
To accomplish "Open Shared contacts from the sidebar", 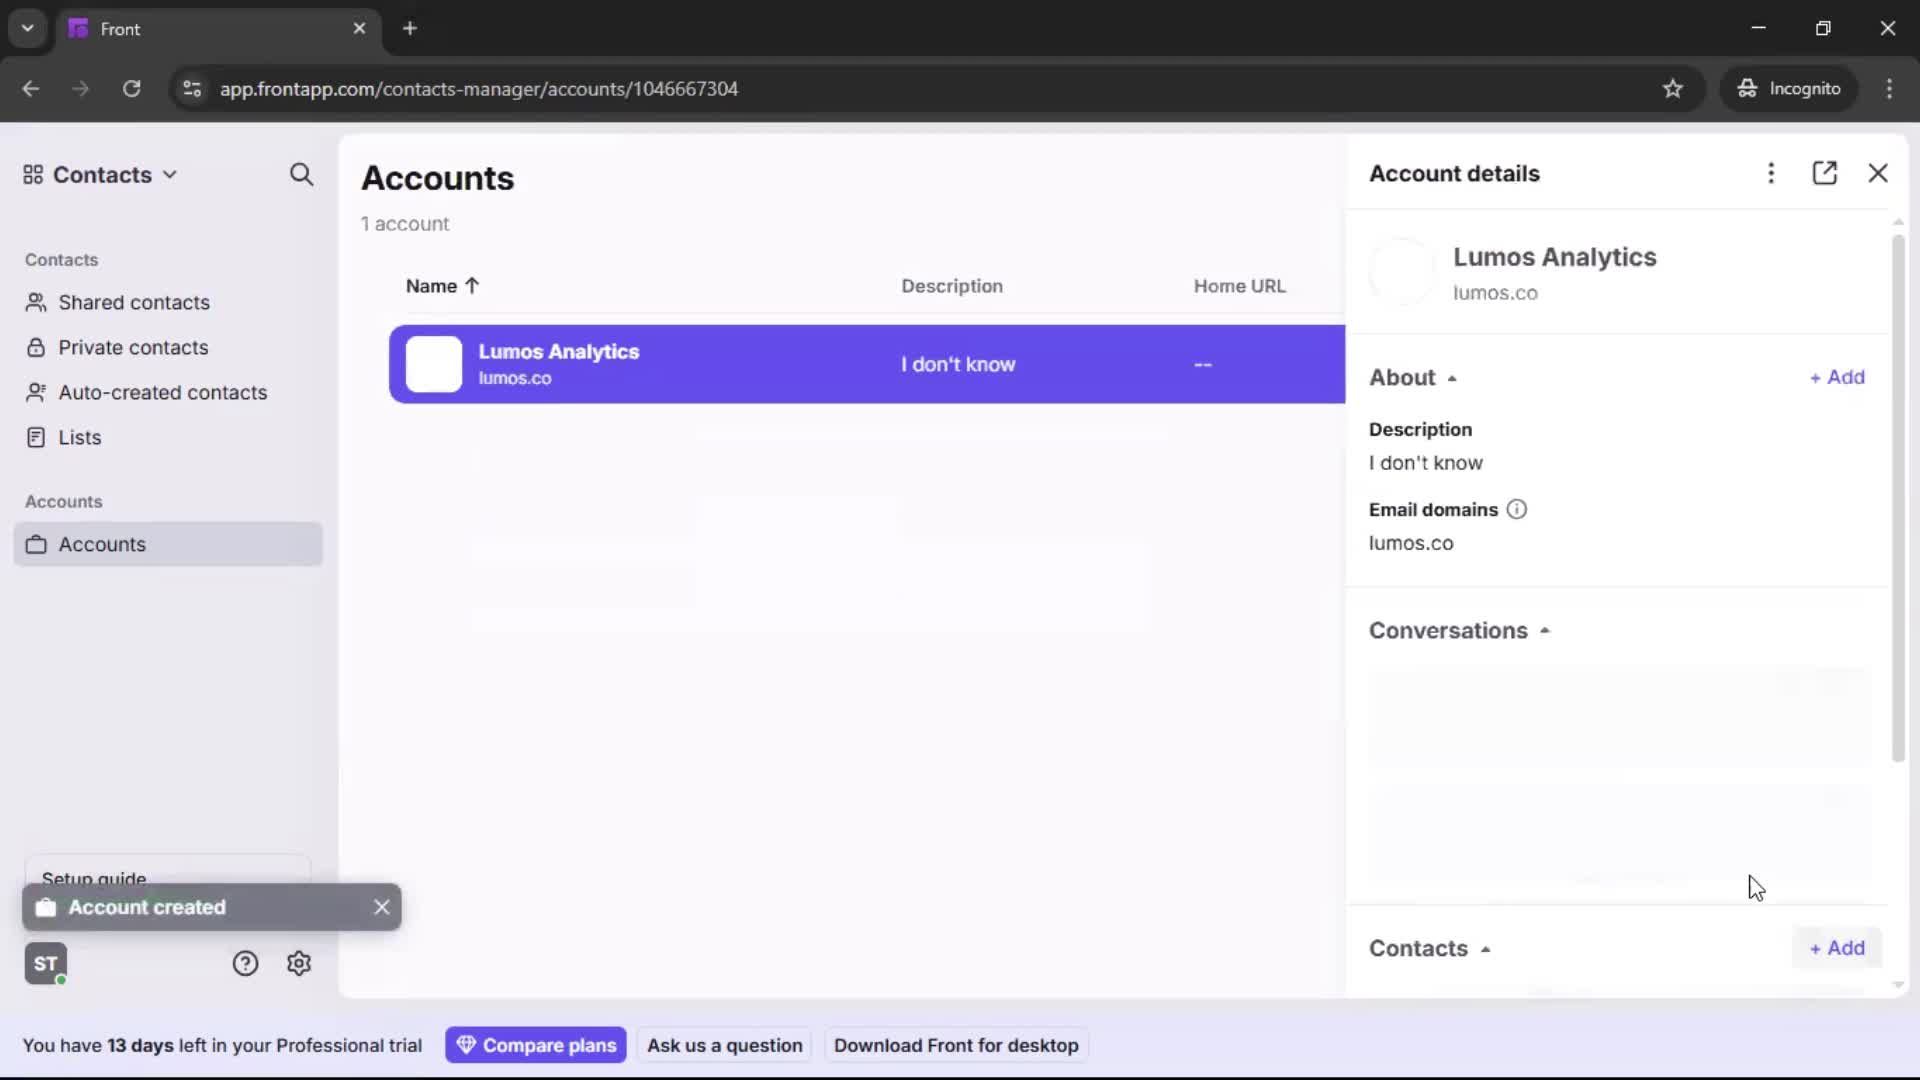I will [x=133, y=302].
